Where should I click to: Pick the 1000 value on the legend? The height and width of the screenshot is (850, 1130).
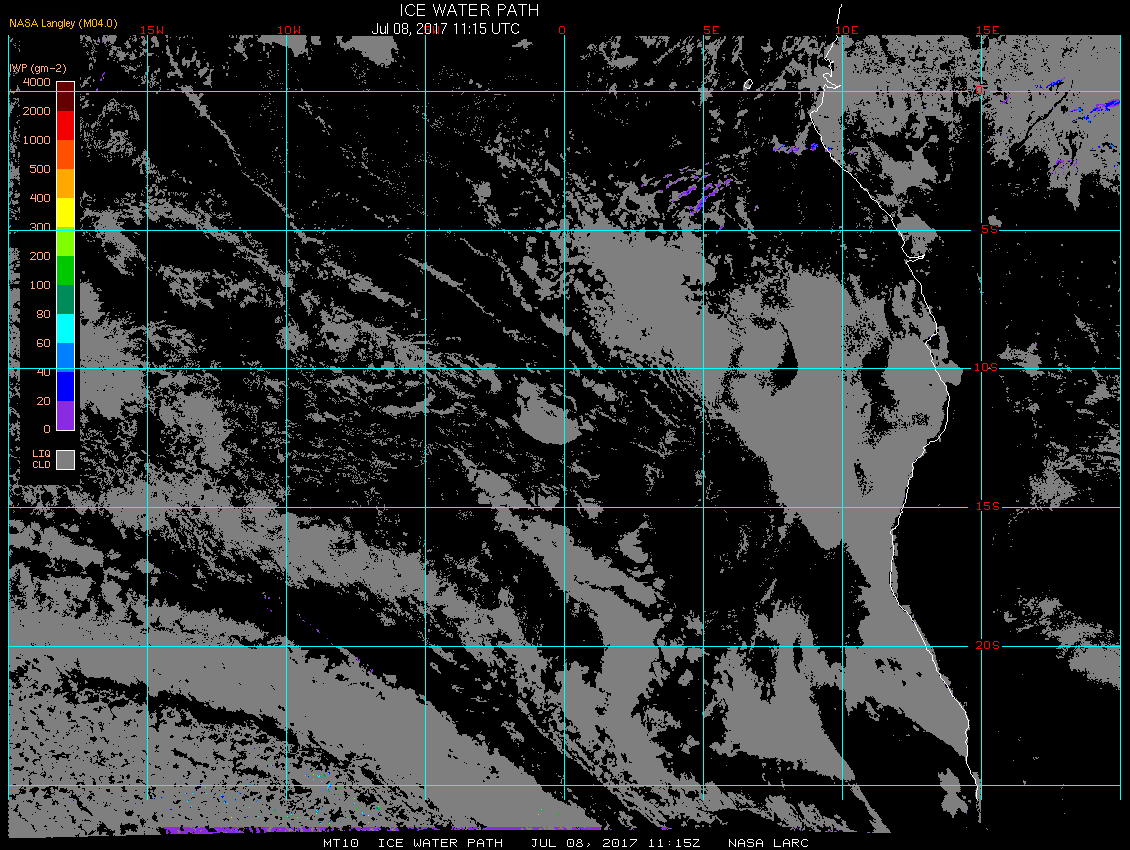[37, 140]
